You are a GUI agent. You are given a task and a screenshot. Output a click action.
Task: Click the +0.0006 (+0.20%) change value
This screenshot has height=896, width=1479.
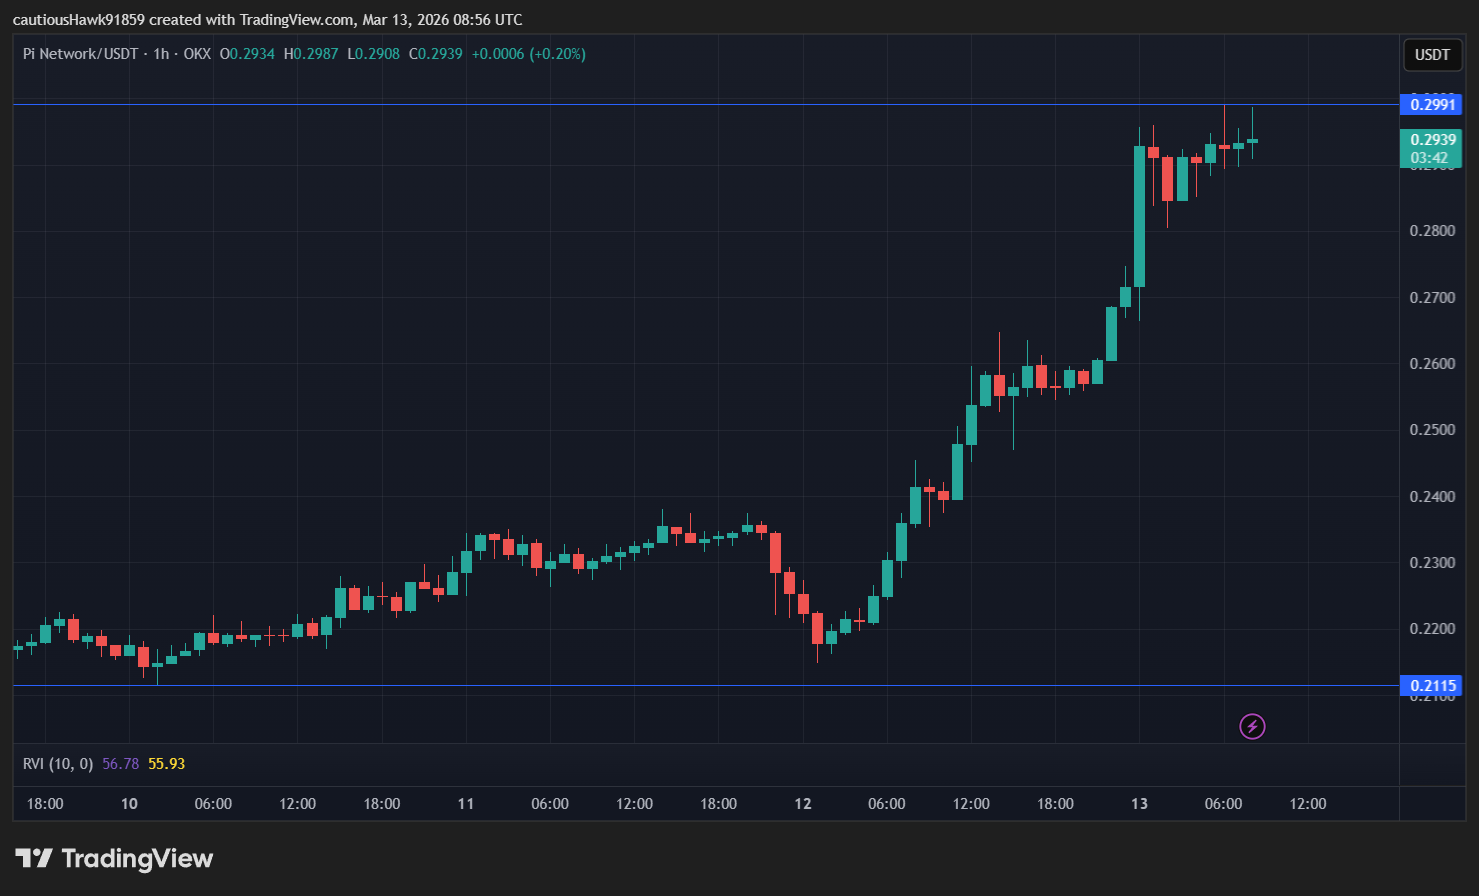(528, 54)
